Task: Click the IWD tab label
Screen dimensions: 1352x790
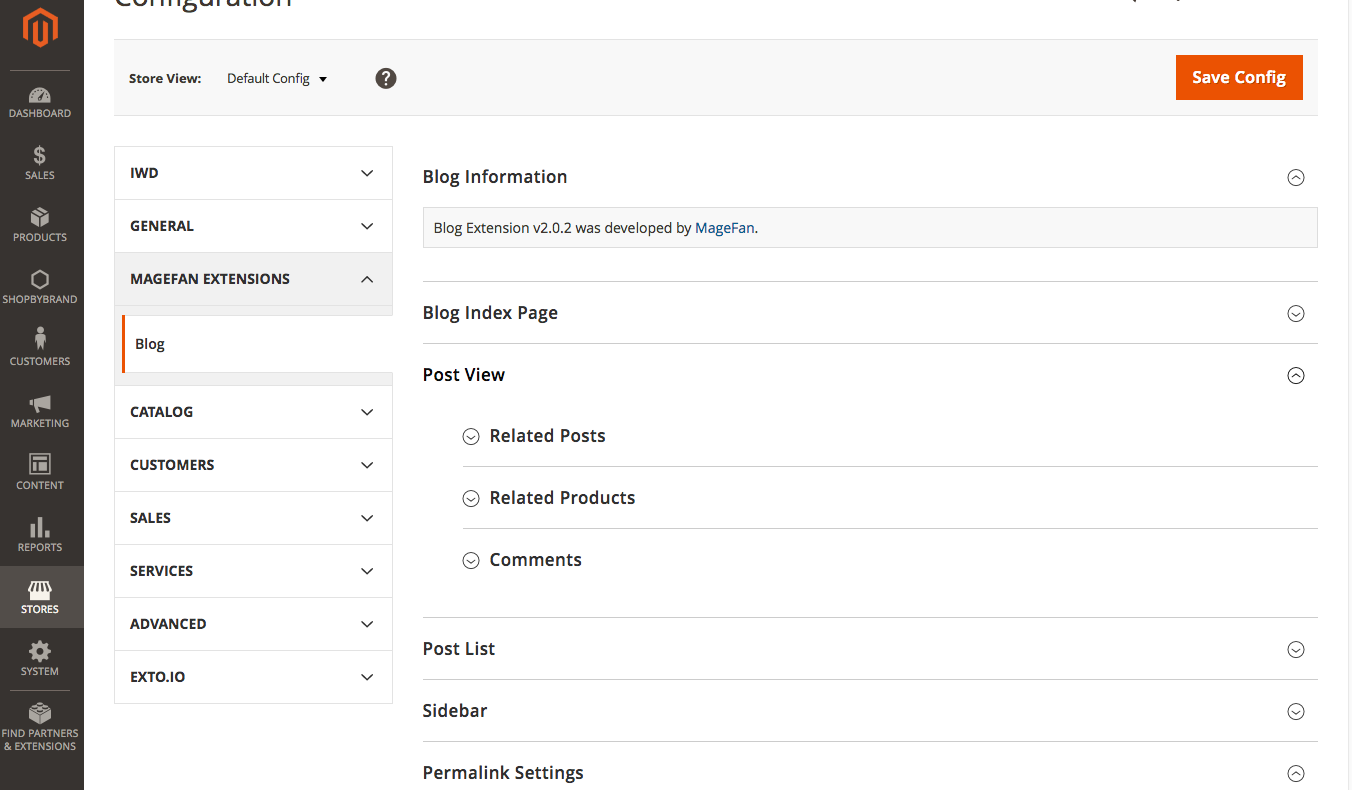Action: tap(144, 173)
